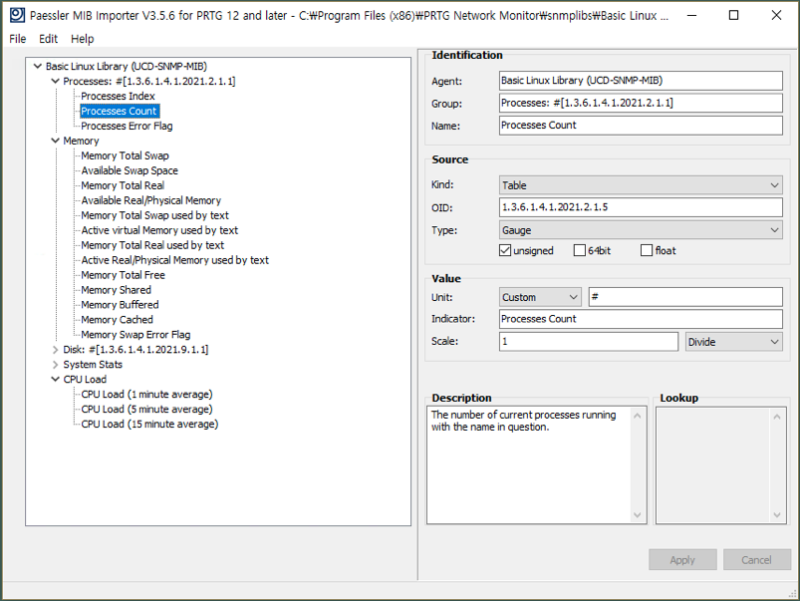Image resolution: width=800 pixels, height=601 pixels.
Task: Click the Apply button
Action: (682, 559)
